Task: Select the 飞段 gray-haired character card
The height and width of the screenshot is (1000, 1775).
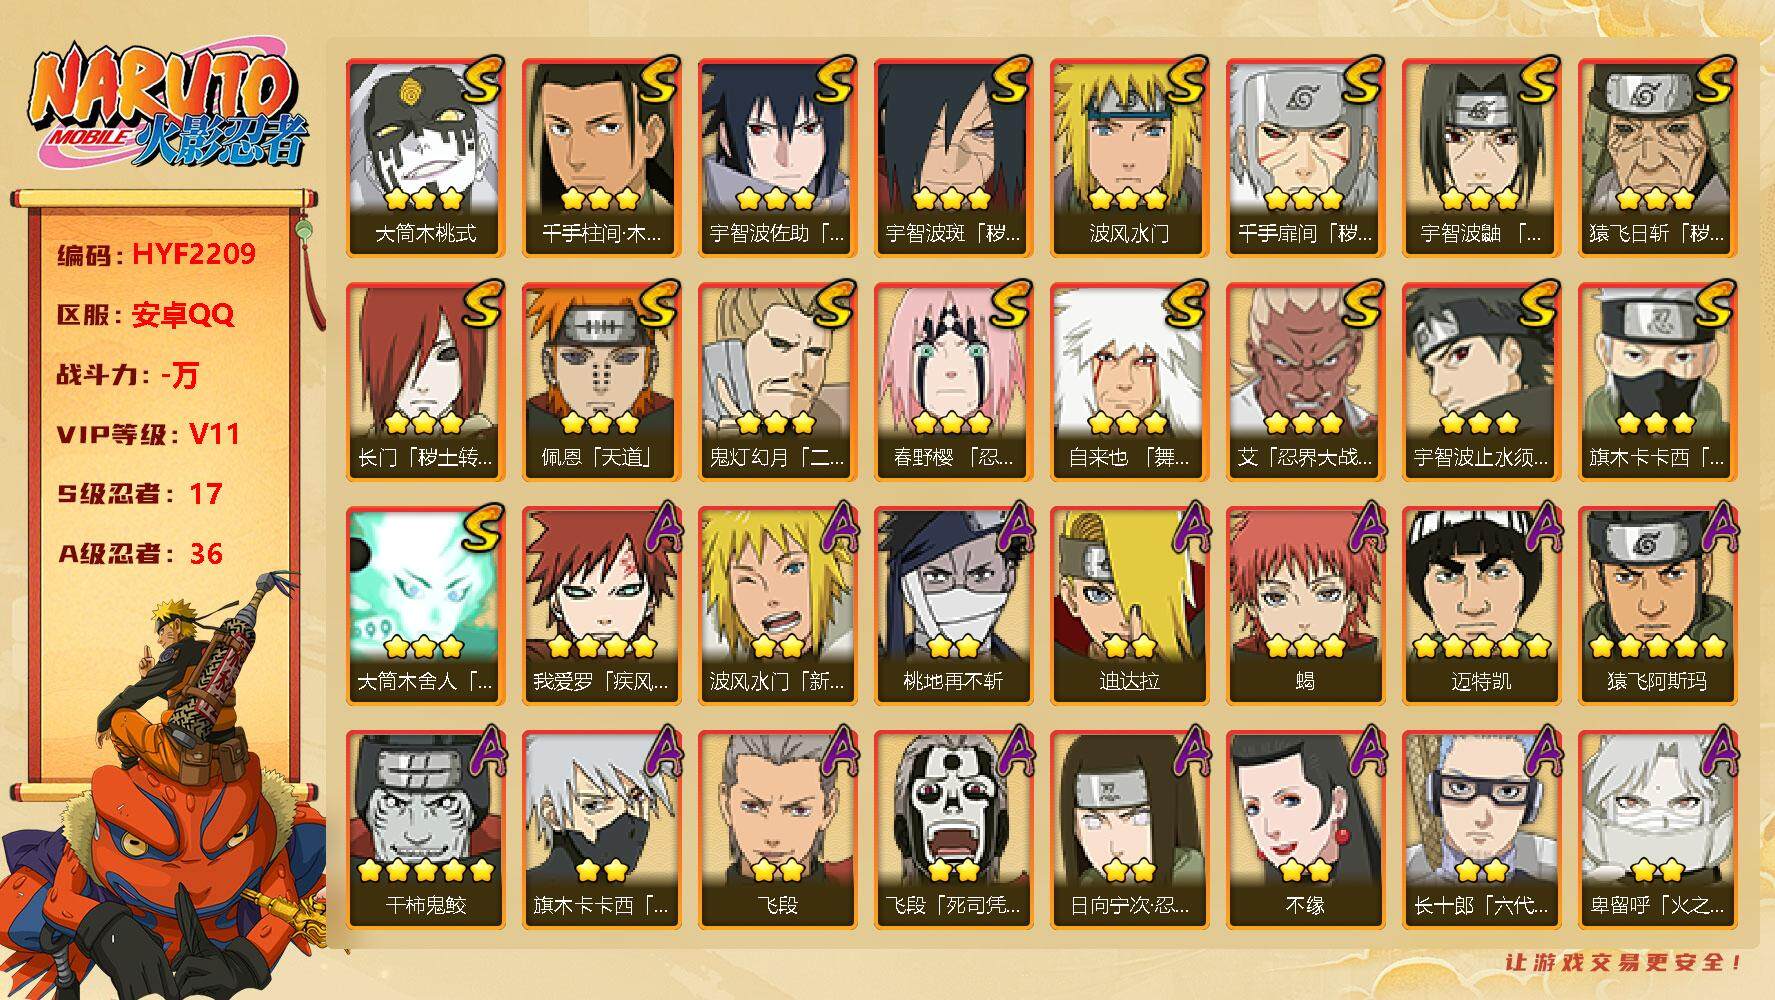Action: click(x=778, y=829)
